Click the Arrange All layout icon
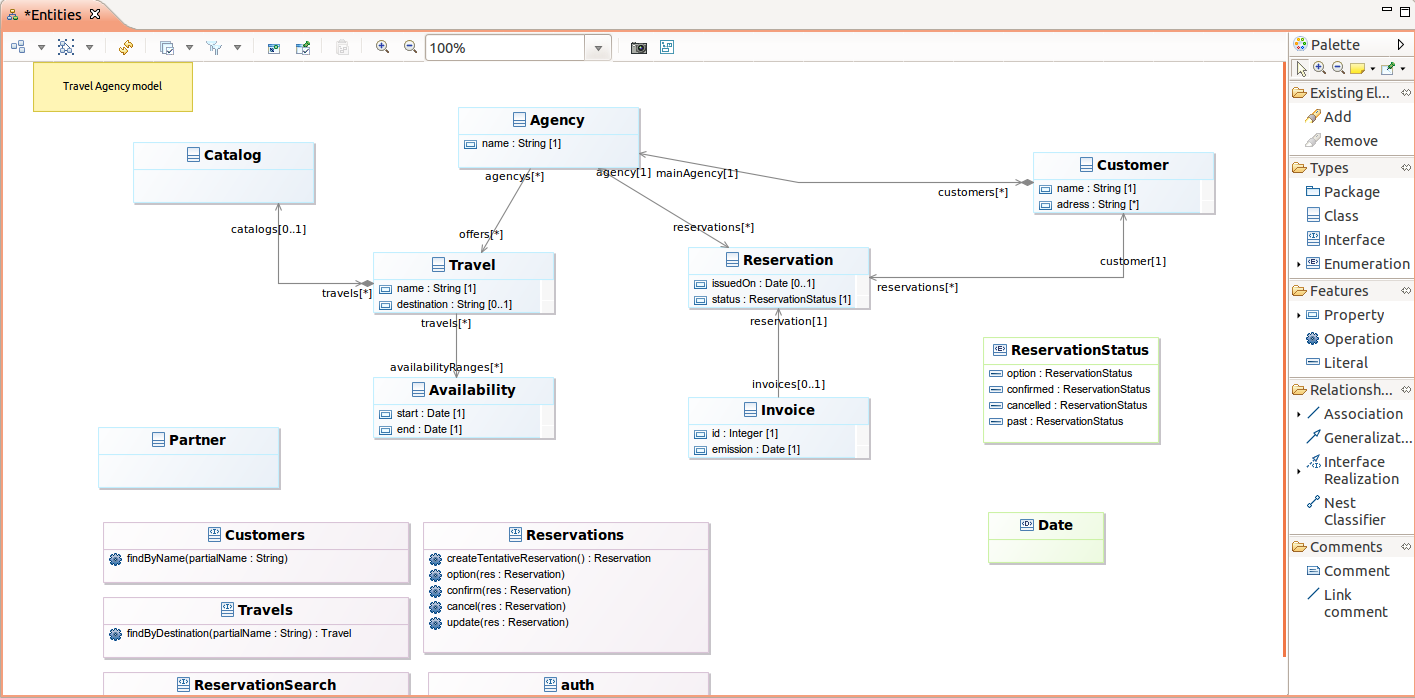 18,47
